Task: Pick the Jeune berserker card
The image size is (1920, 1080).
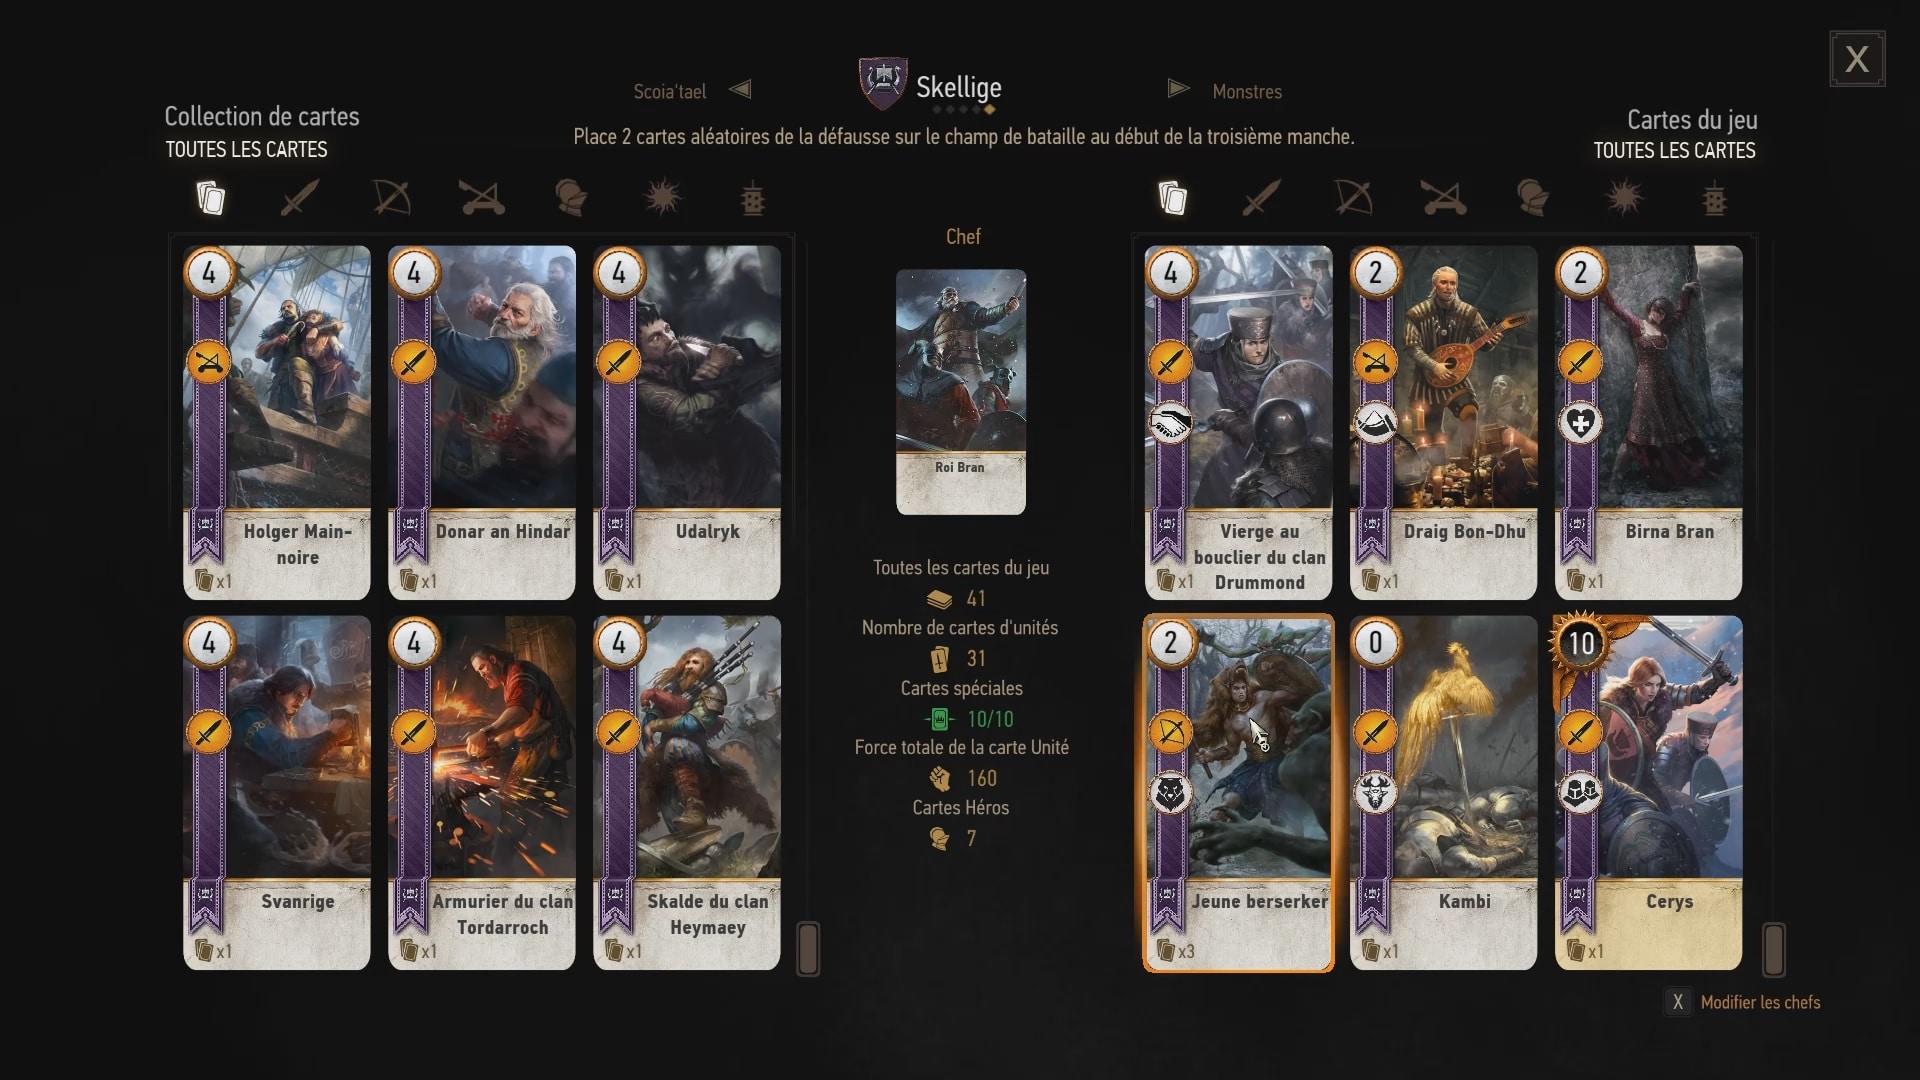Action: pos(1239,792)
